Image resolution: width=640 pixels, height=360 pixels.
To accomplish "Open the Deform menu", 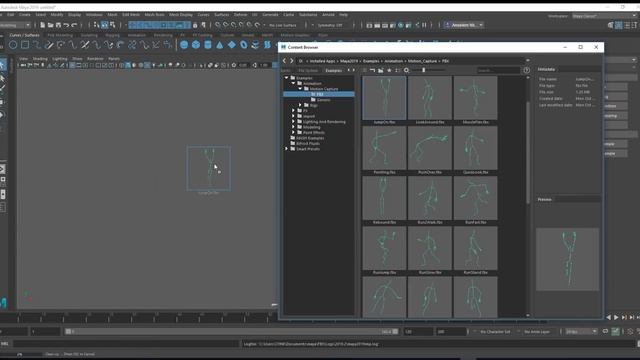I will click(x=240, y=15).
